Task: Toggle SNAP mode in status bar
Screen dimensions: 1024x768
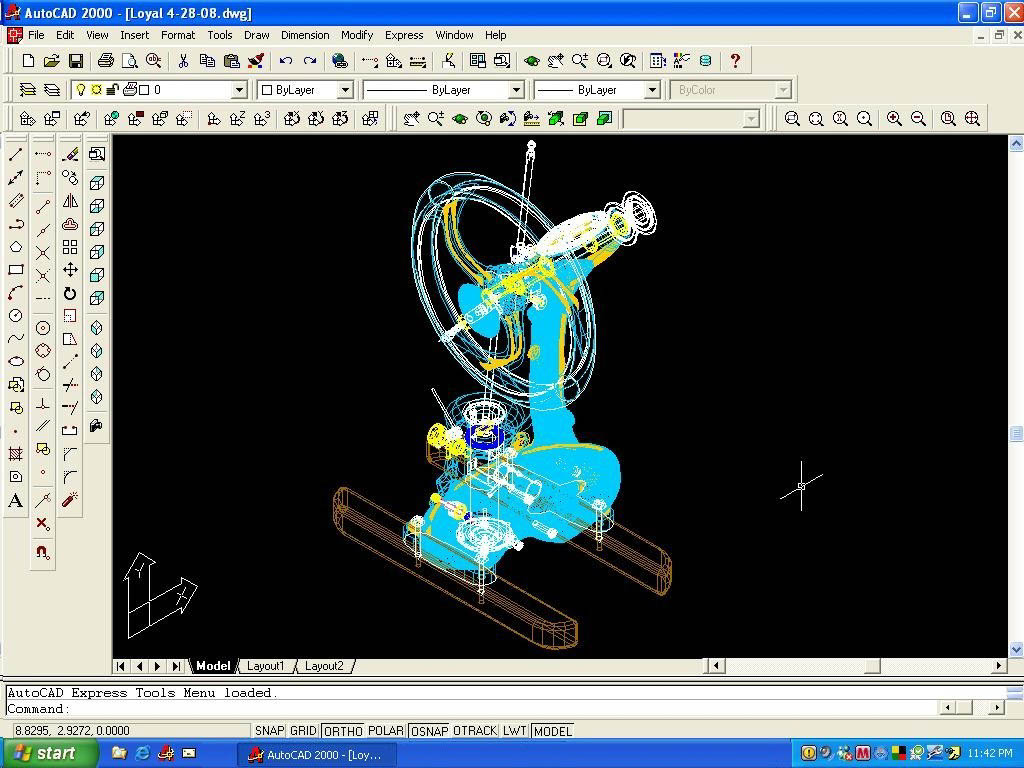Action: click(269, 731)
